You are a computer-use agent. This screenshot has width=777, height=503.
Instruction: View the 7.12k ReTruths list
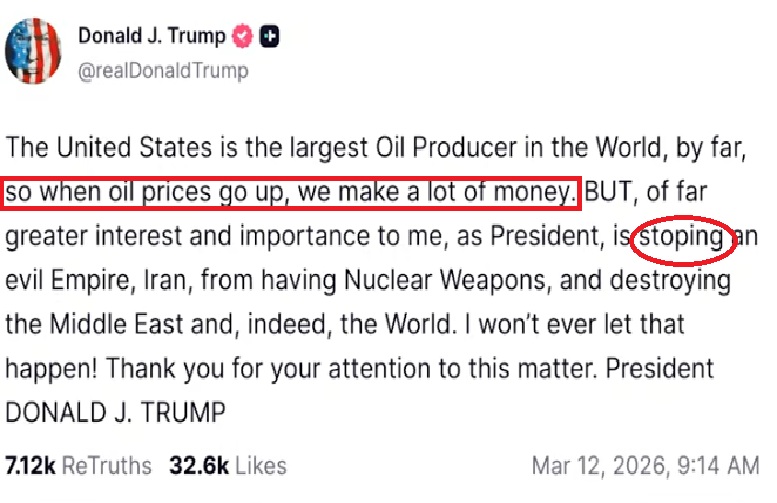coord(78,466)
